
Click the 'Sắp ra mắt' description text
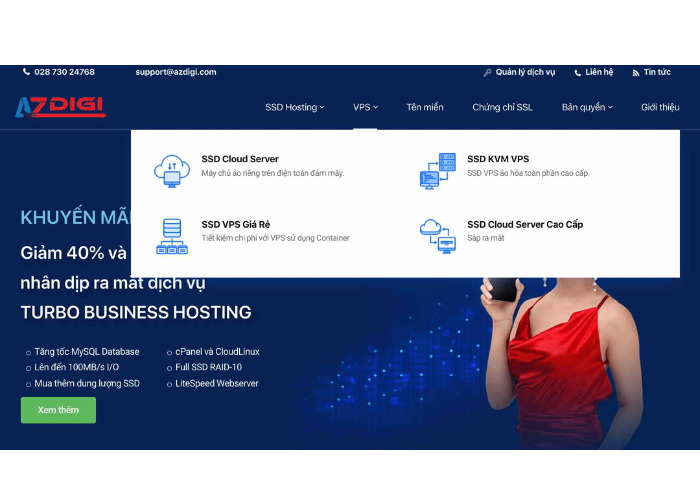(x=486, y=238)
